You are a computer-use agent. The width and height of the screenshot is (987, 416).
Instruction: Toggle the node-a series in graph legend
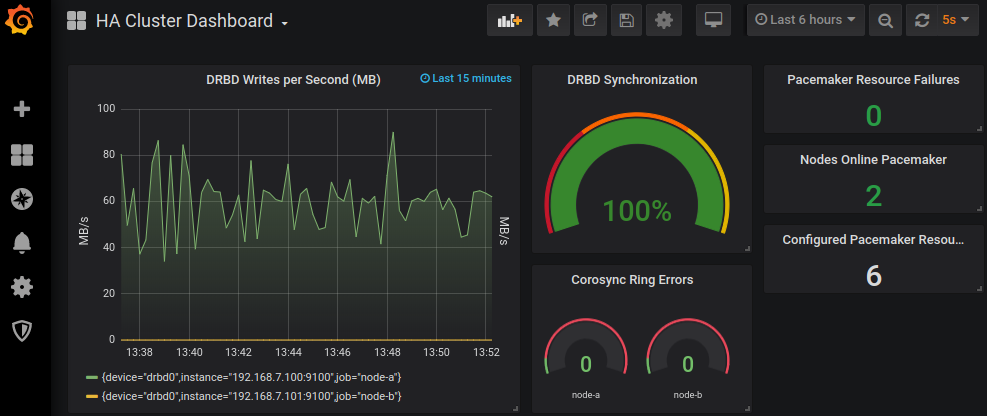(x=244, y=377)
